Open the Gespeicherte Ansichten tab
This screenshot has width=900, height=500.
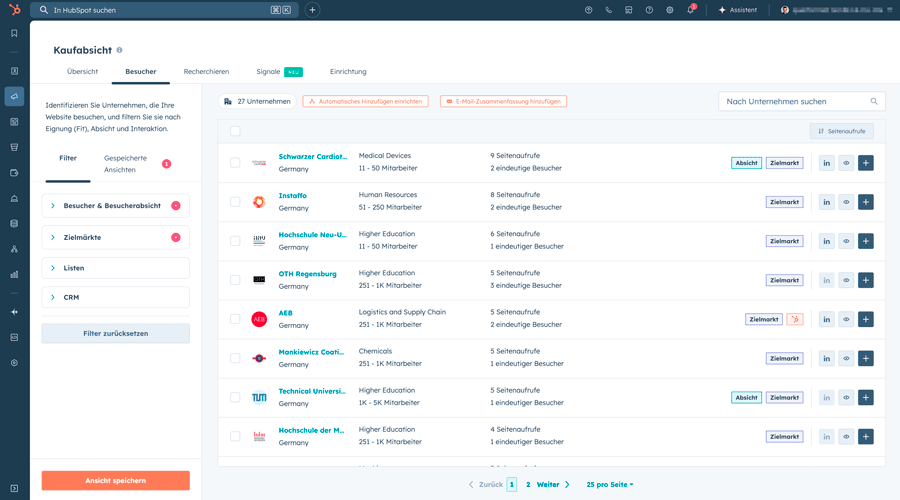click(125, 164)
